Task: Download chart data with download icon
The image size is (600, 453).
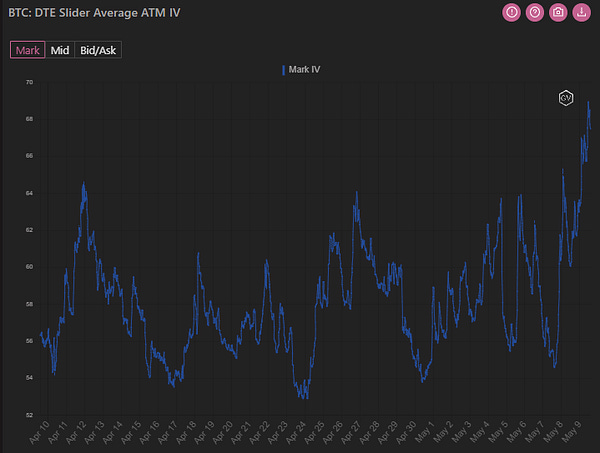Action: pyautogui.click(x=581, y=13)
